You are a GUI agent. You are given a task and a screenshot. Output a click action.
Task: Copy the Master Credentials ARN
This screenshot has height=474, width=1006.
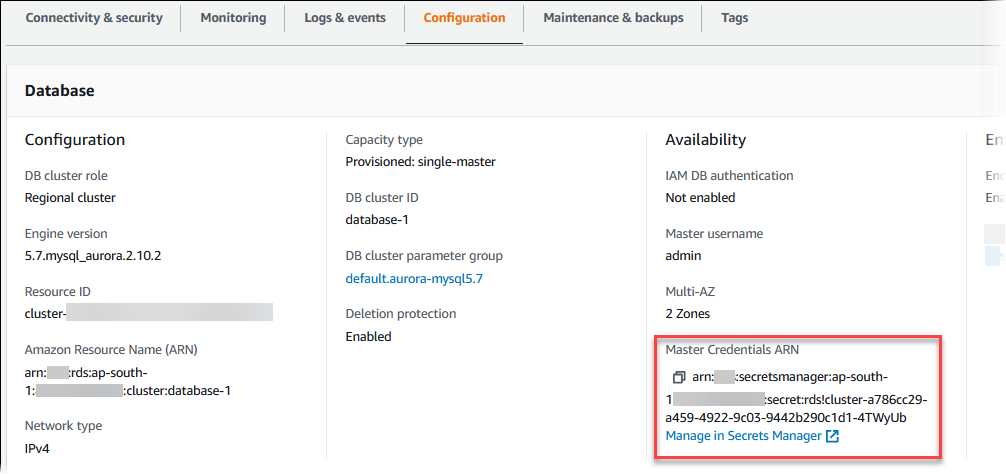tap(678, 377)
